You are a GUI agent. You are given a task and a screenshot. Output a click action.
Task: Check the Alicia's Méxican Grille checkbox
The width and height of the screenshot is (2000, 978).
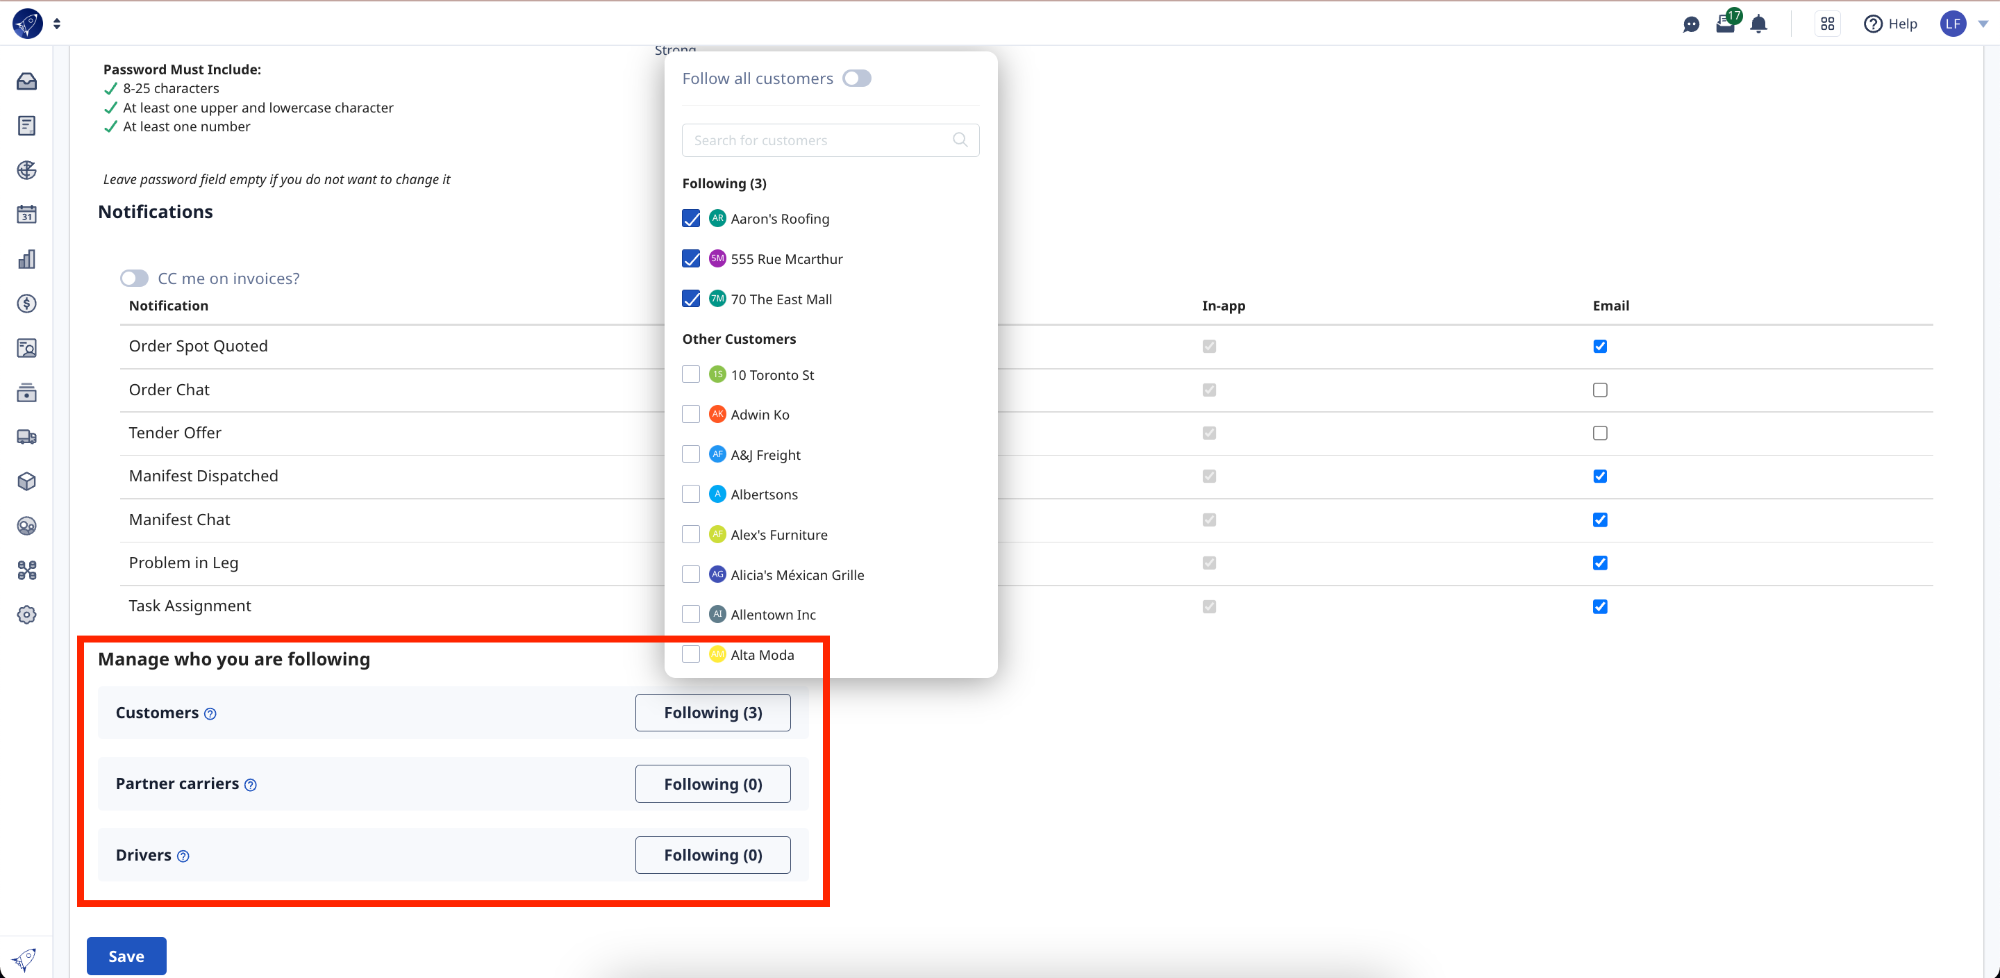691,574
